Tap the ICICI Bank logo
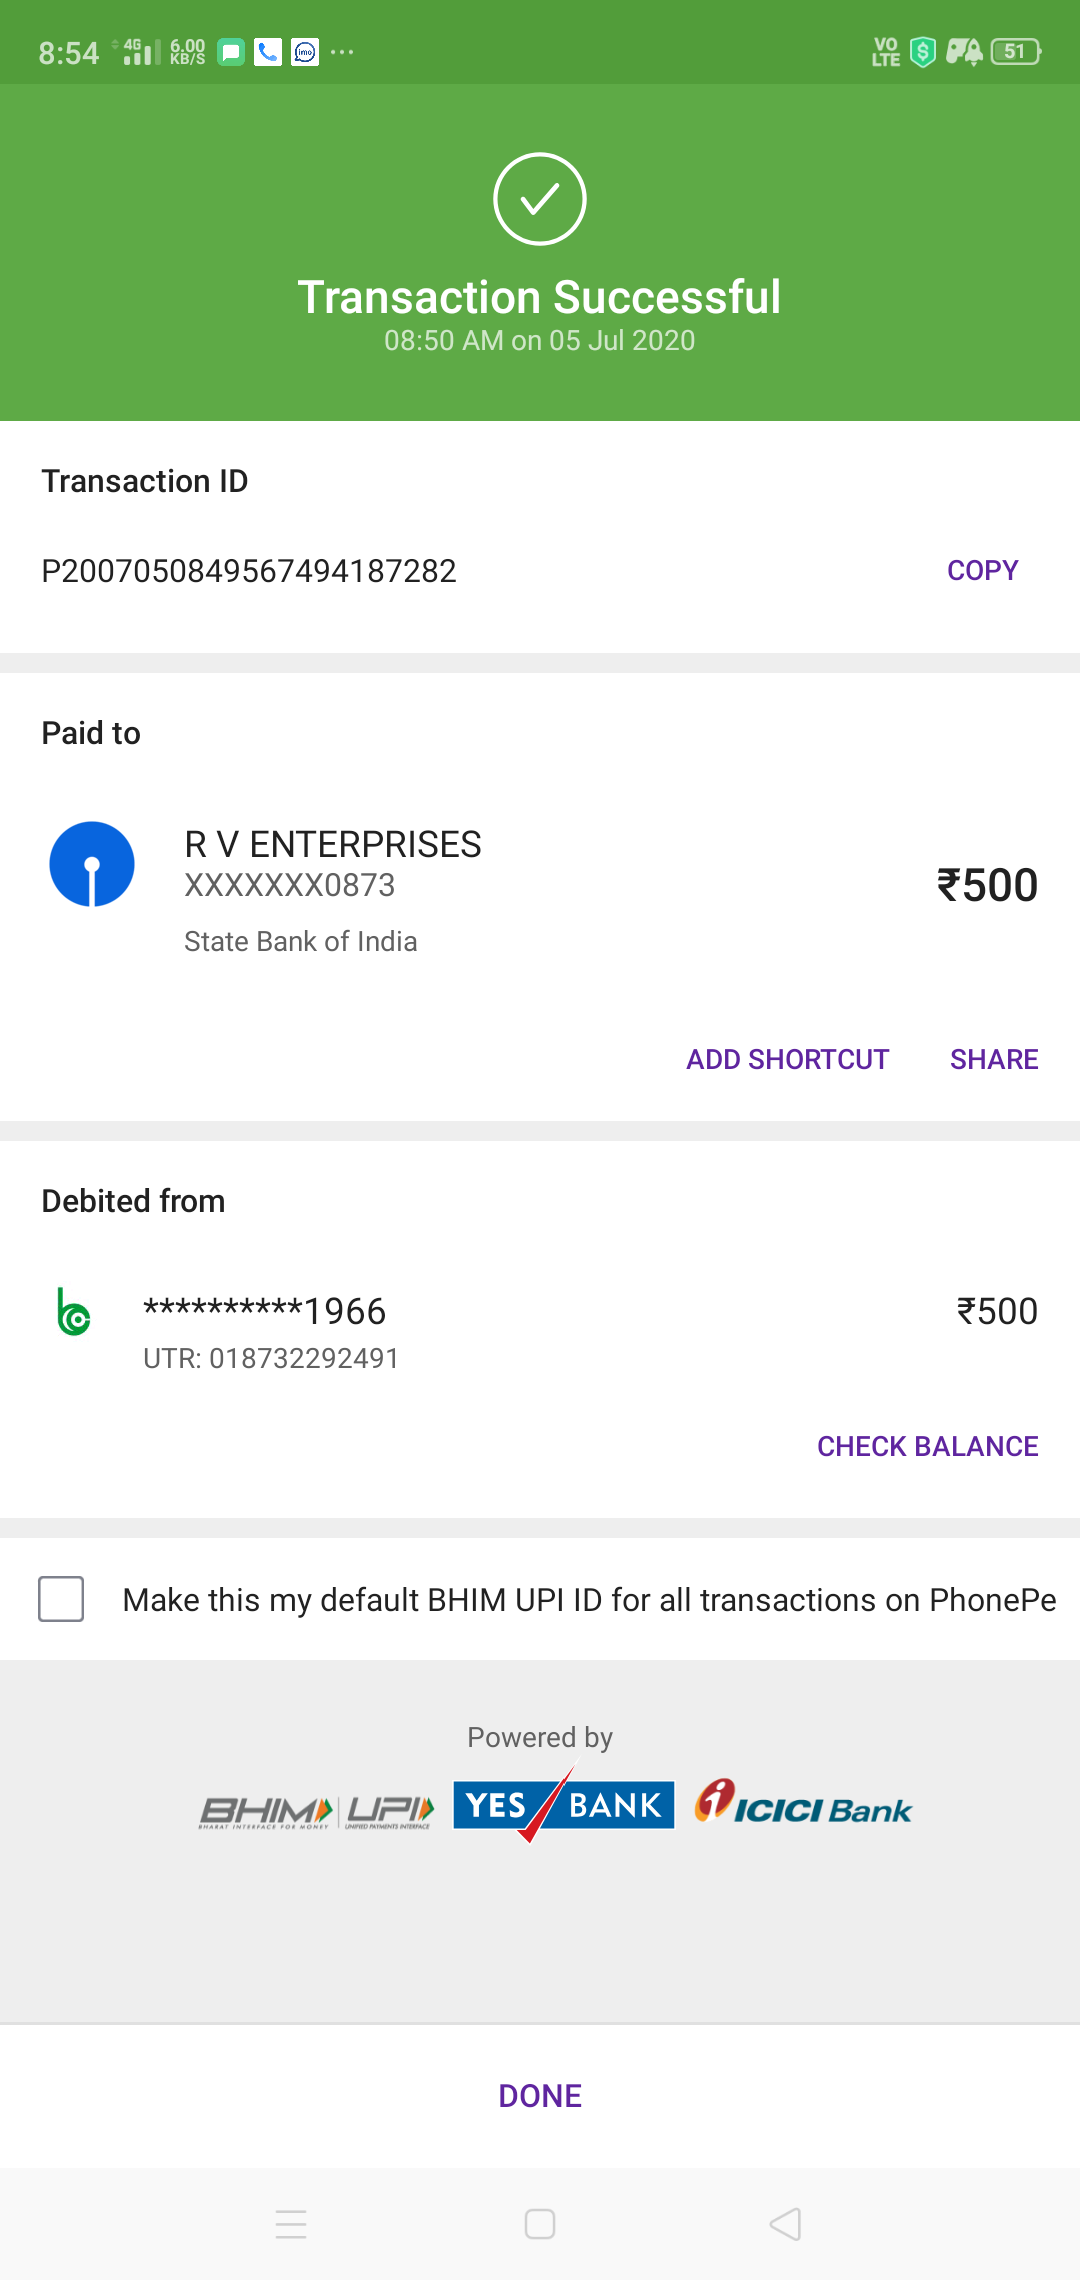 coord(804,1803)
